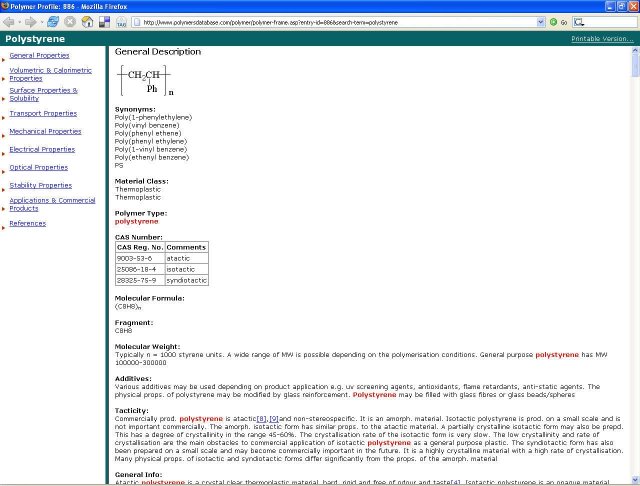Click the 'syndiotactic' comment cell
Image resolution: width=640 pixels, height=486 pixels.
tap(187, 280)
